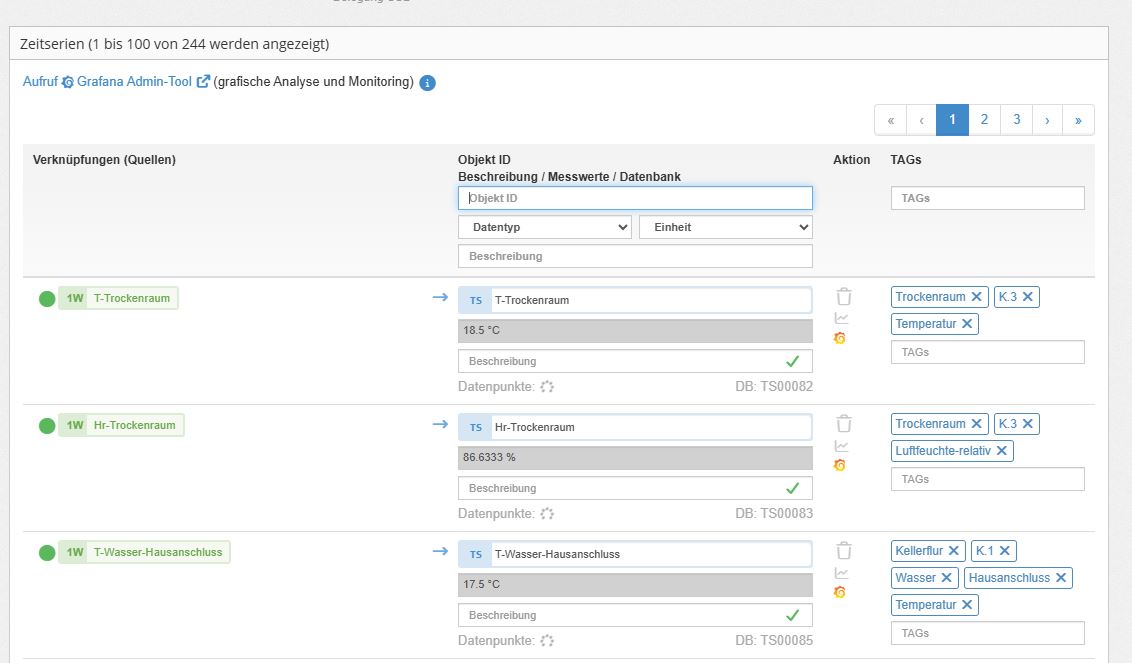This screenshot has height=663, width=1132.
Task: Add tag in Hr-Trockenraum TAGs field
Action: pos(988,479)
